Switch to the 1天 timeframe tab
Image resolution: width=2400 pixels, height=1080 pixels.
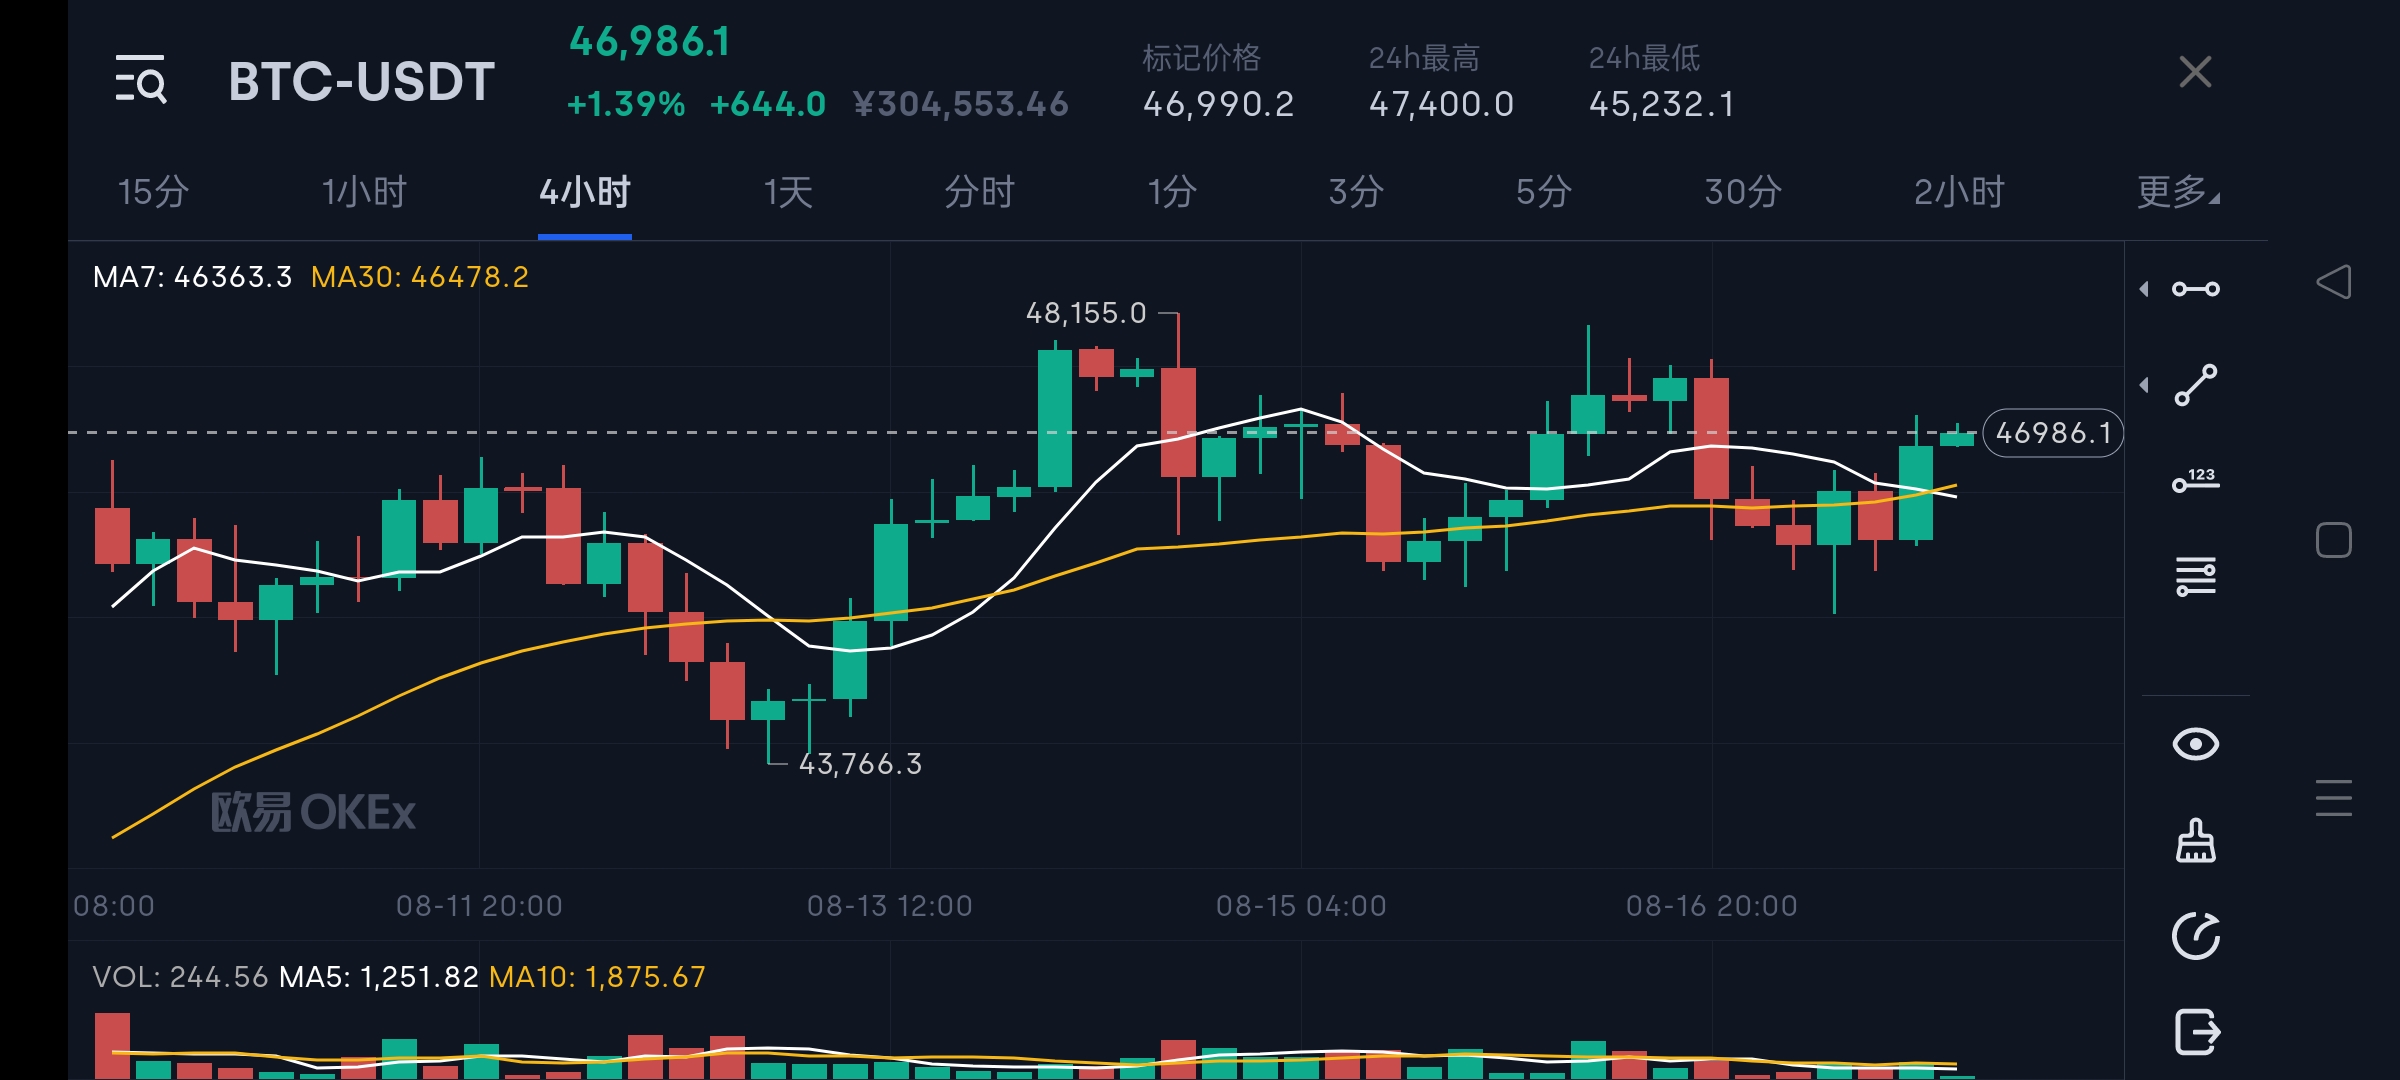coord(788,192)
